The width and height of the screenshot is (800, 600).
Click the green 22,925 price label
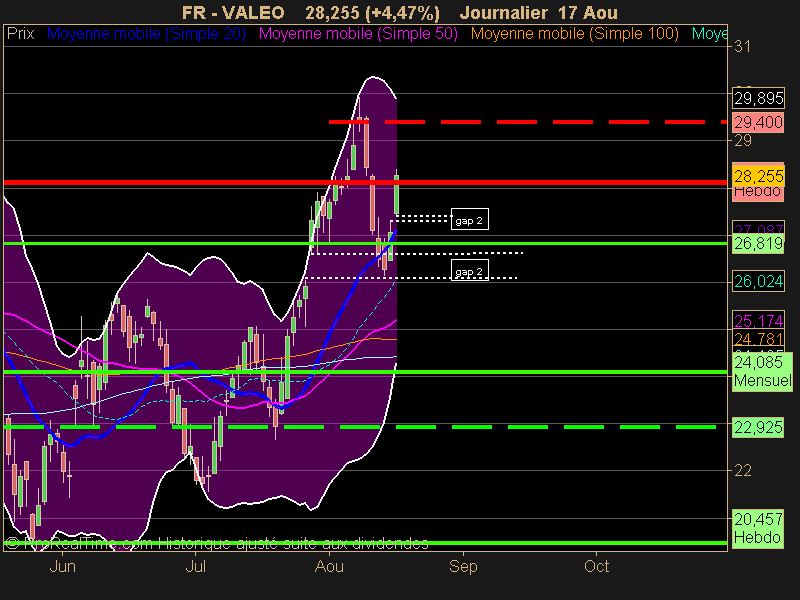pyautogui.click(x=758, y=427)
